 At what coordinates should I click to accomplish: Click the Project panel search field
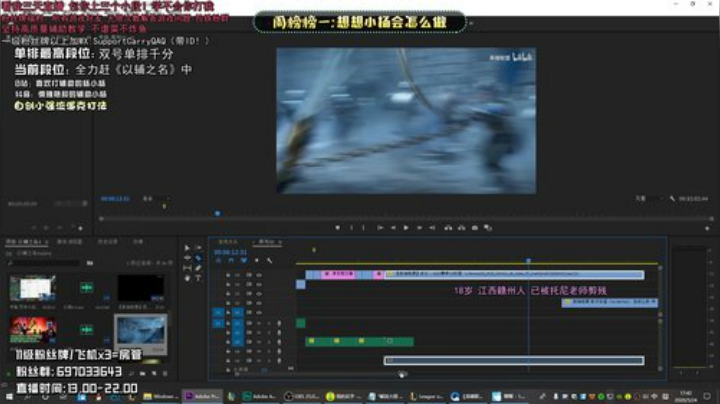click(x=45, y=263)
